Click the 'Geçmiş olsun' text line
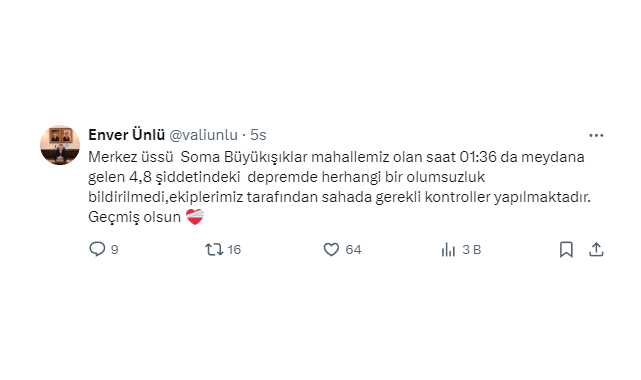 [x=134, y=217]
